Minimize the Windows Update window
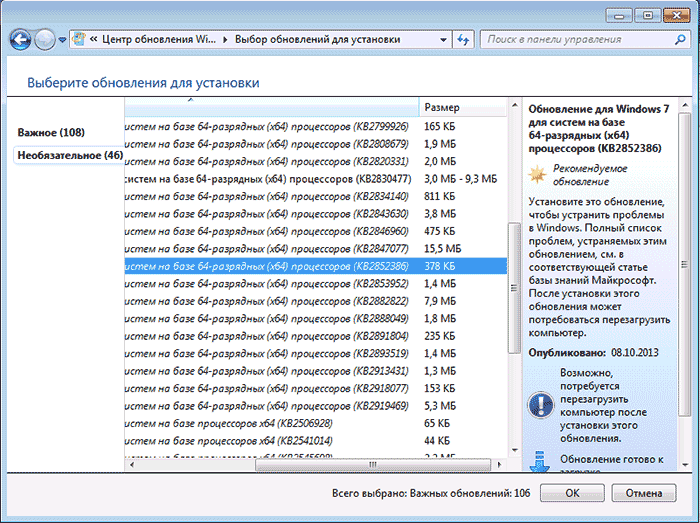700x523 pixels. coord(619,16)
